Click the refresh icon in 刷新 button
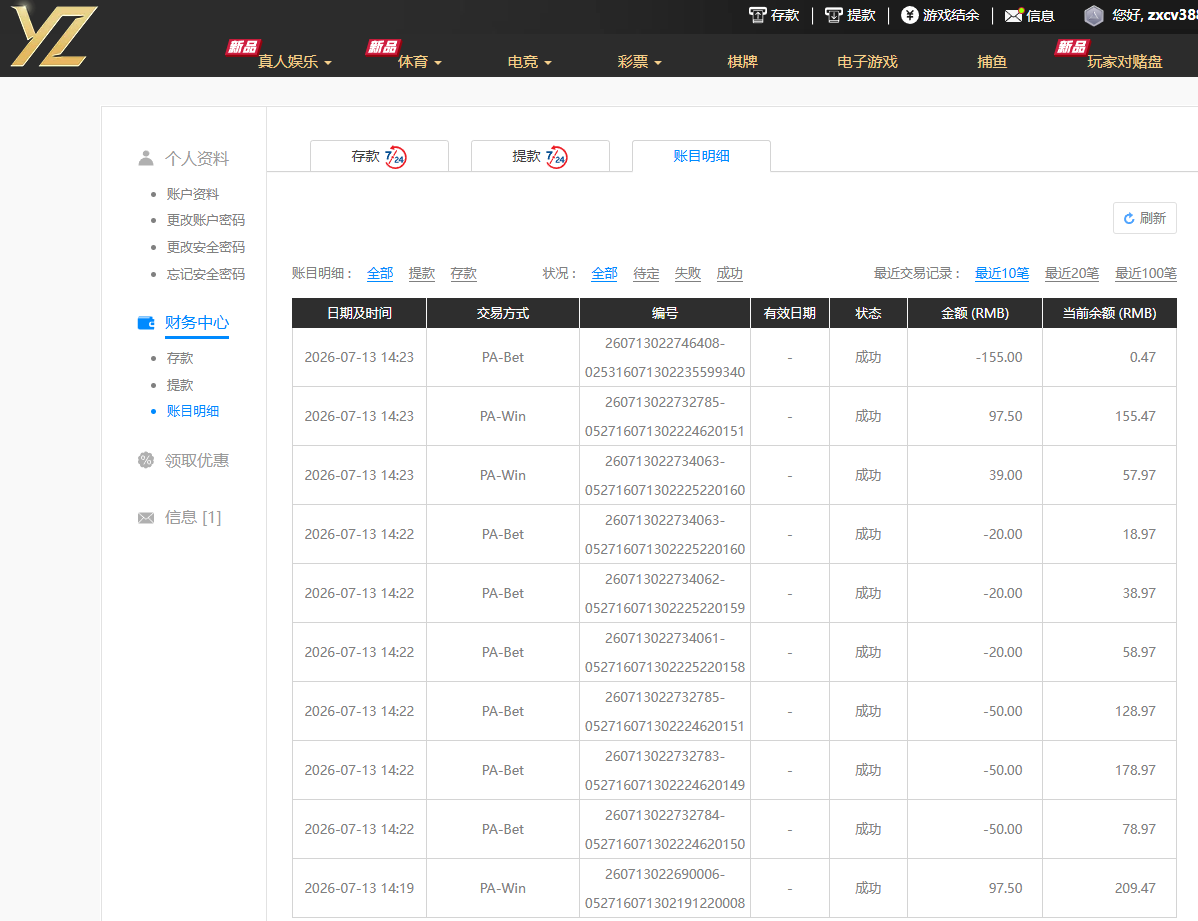The height and width of the screenshot is (921, 1198). point(1129,219)
